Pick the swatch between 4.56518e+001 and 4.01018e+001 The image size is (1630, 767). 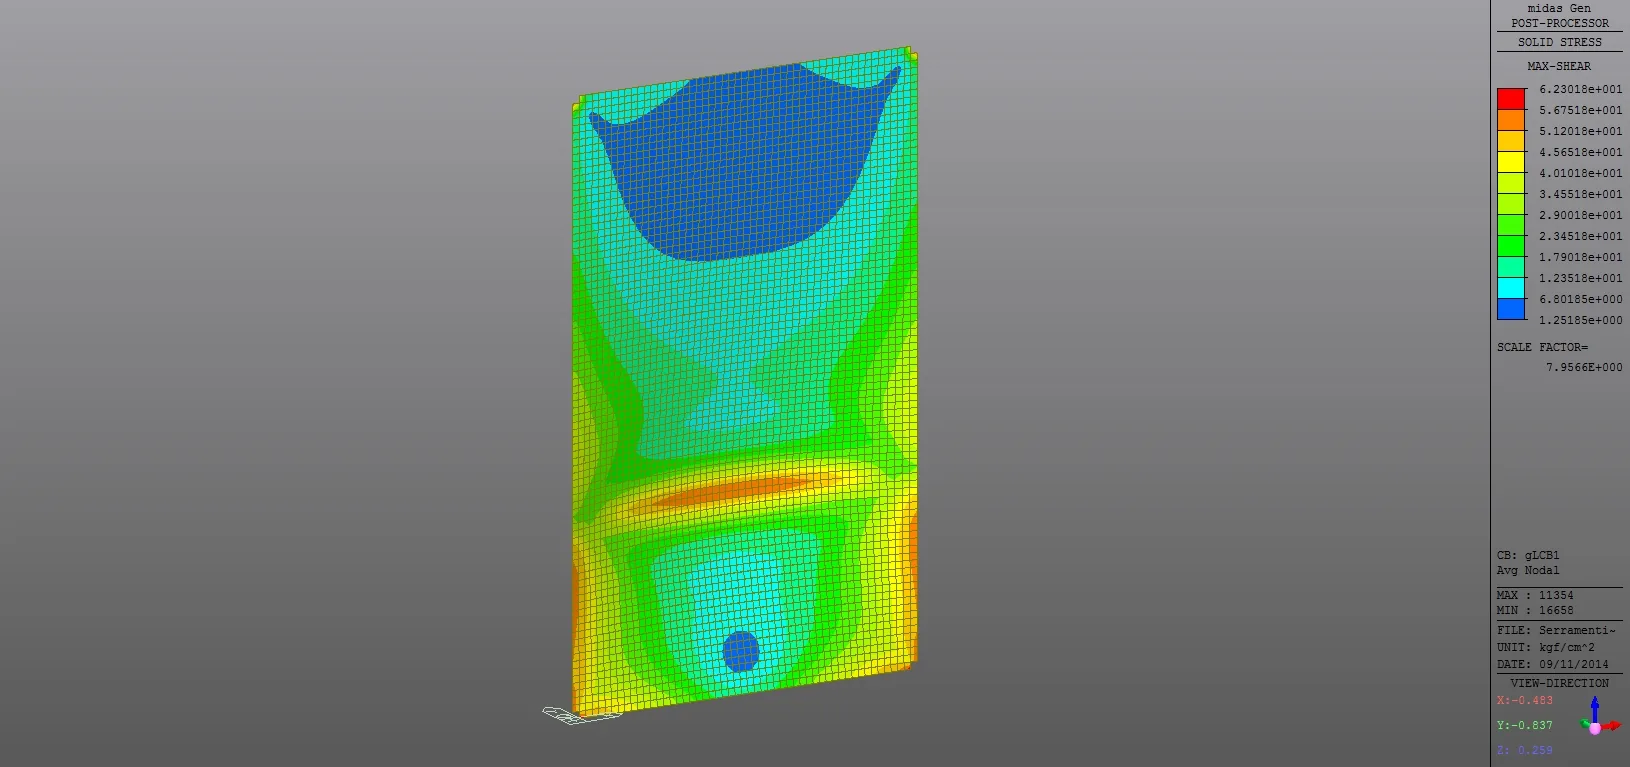[1511, 162]
